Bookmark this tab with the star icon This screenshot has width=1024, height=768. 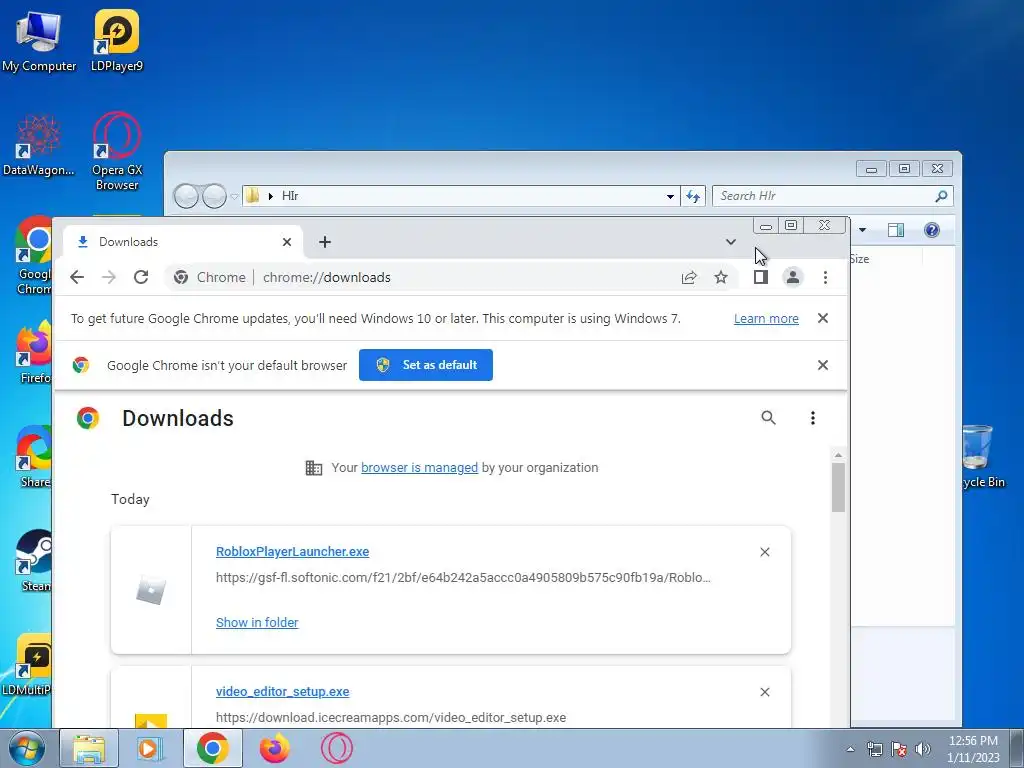(720, 277)
